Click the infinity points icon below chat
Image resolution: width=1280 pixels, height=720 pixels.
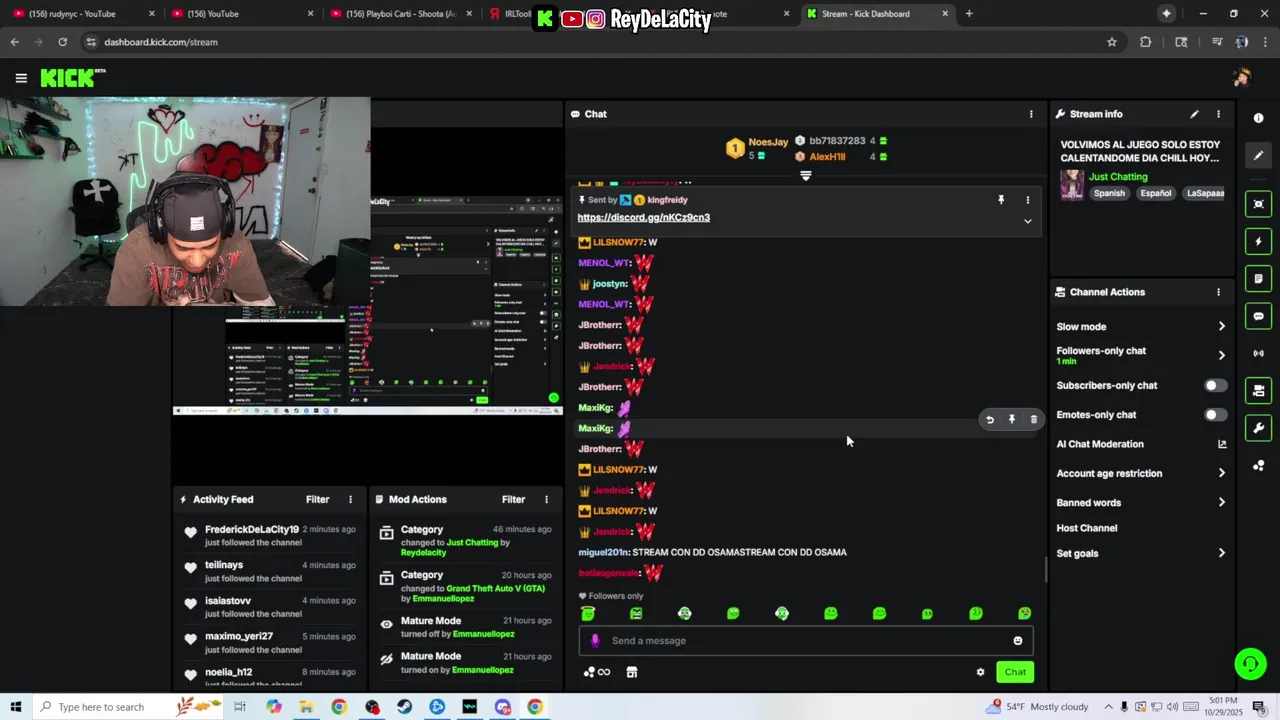pos(597,672)
